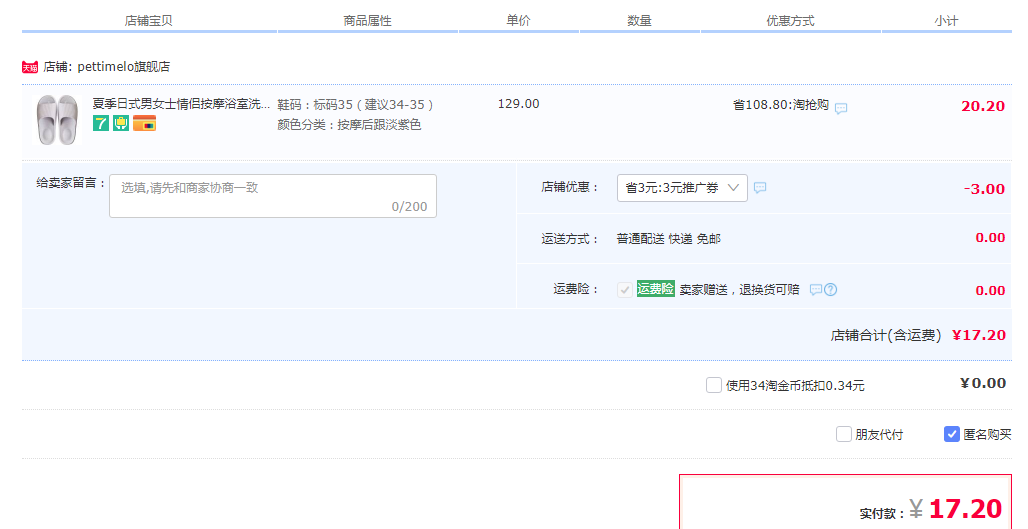Click the green shield guarantee badge icon
Image resolution: width=1028 pixels, height=529 pixels.
tap(121, 123)
